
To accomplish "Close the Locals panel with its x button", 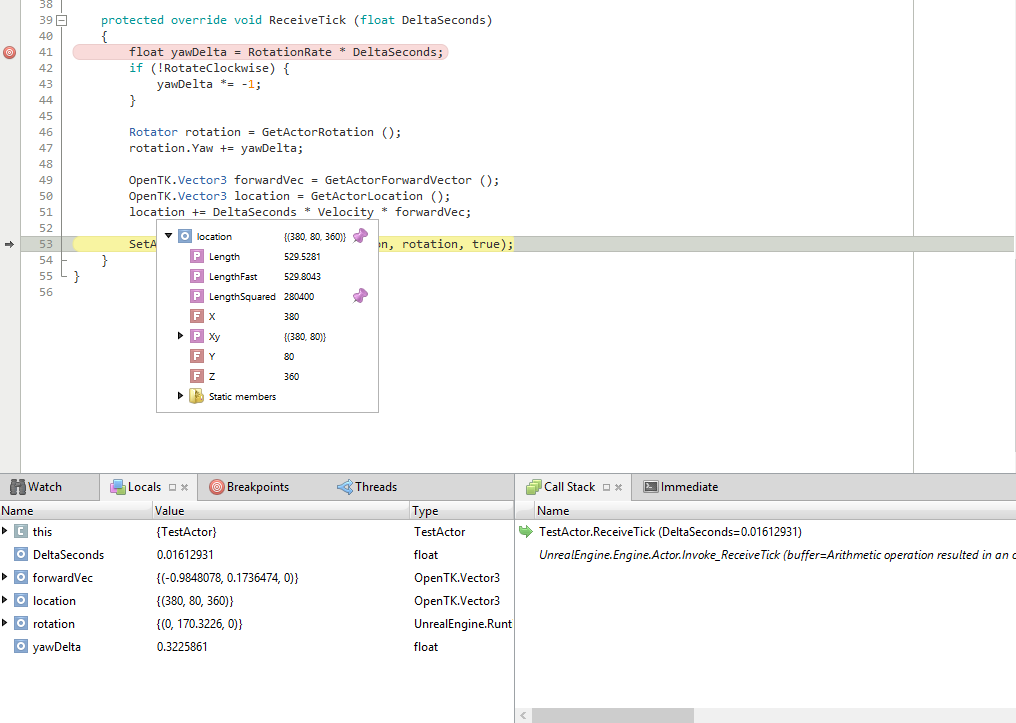I will click(182, 487).
